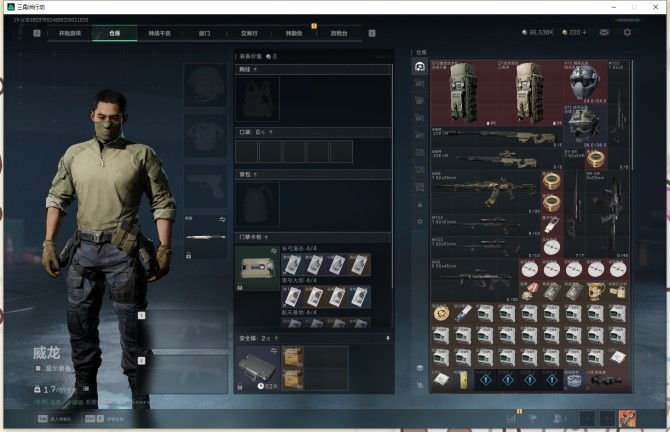Click the 长弓溪谷 4/4 label

[299, 248]
